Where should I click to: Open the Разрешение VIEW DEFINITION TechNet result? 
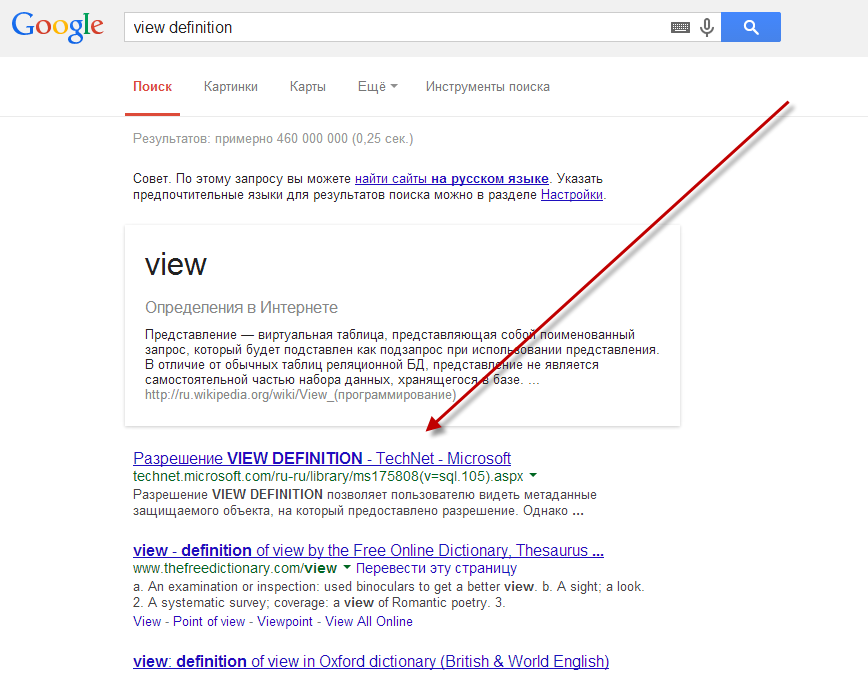321,458
